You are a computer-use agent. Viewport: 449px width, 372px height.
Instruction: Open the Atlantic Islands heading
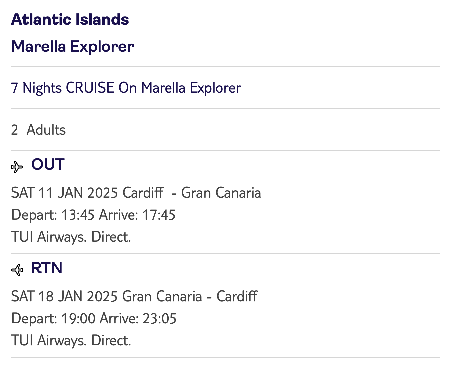click(70, 19)
